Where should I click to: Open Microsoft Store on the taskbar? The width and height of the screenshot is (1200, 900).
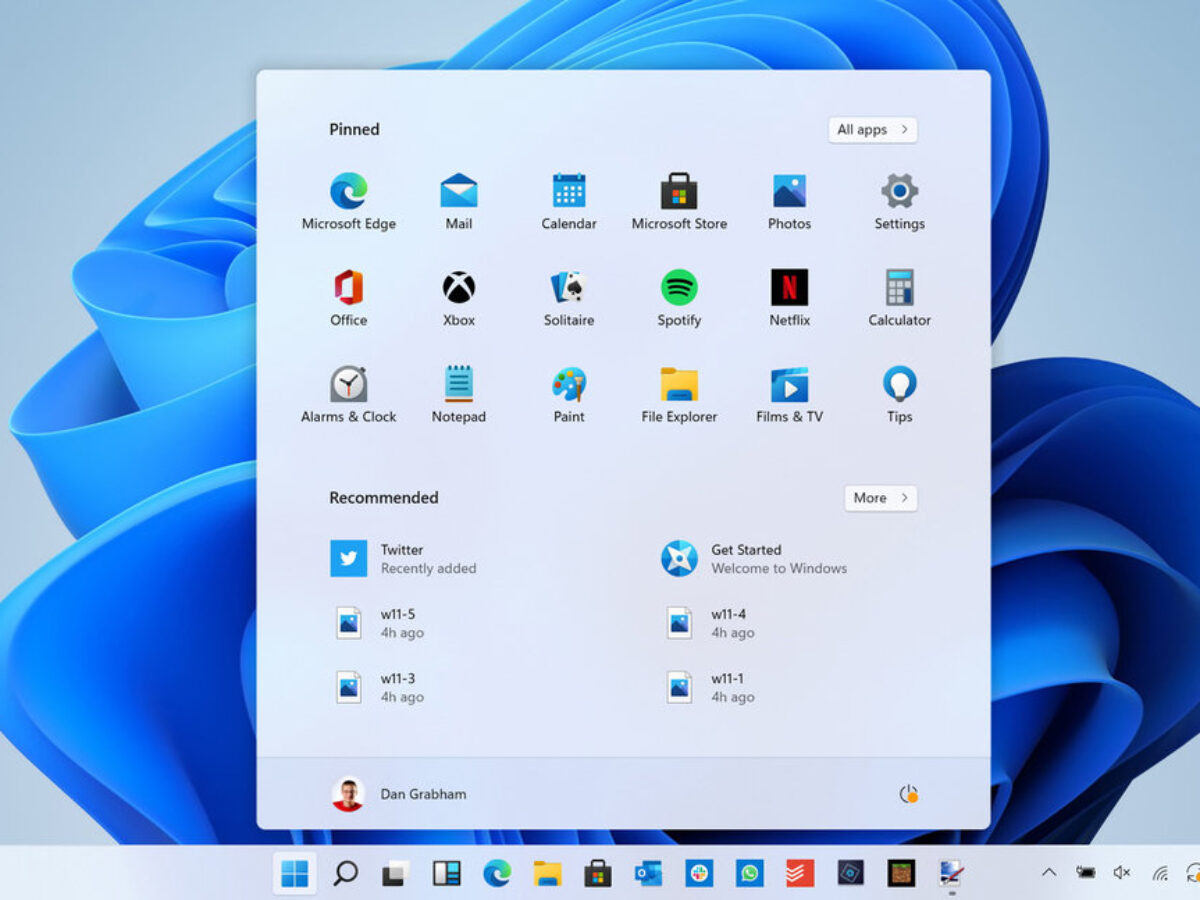[598, 873]
